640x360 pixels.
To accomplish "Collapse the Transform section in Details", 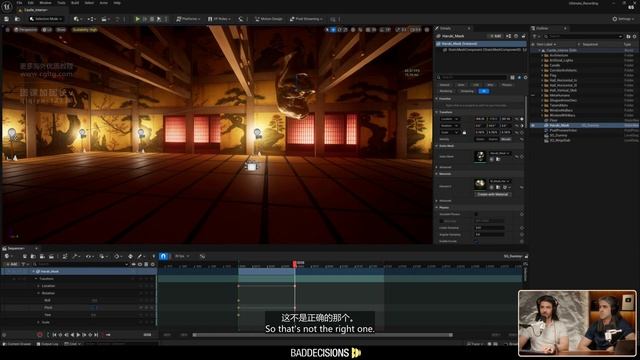I will click(437, 112).
